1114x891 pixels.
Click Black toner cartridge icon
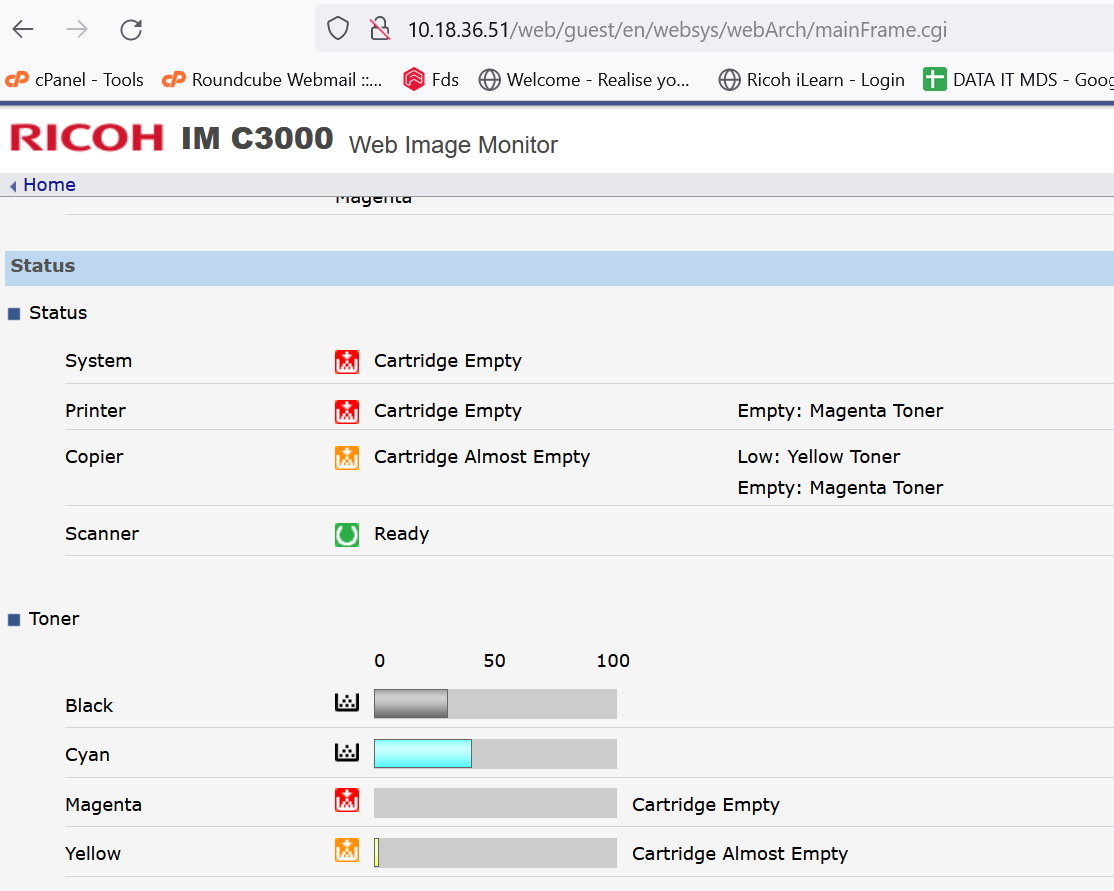[x=347, y=702]
